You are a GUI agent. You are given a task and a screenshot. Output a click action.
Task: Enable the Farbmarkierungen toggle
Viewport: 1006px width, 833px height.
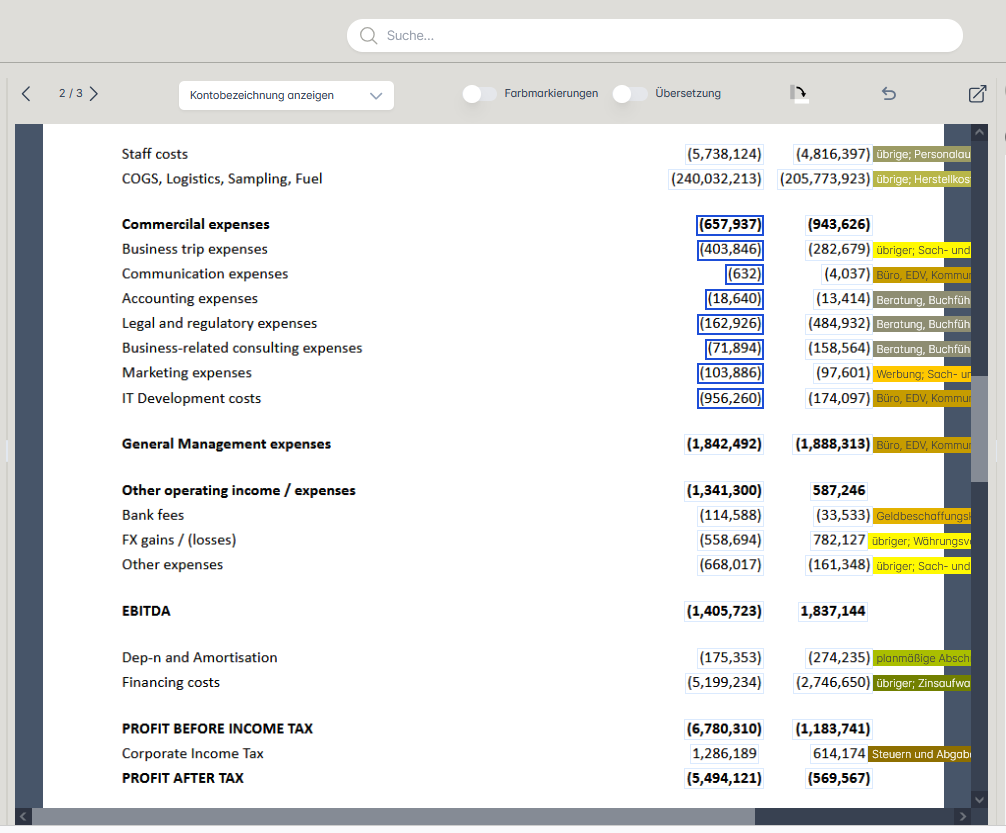[480, 94]
